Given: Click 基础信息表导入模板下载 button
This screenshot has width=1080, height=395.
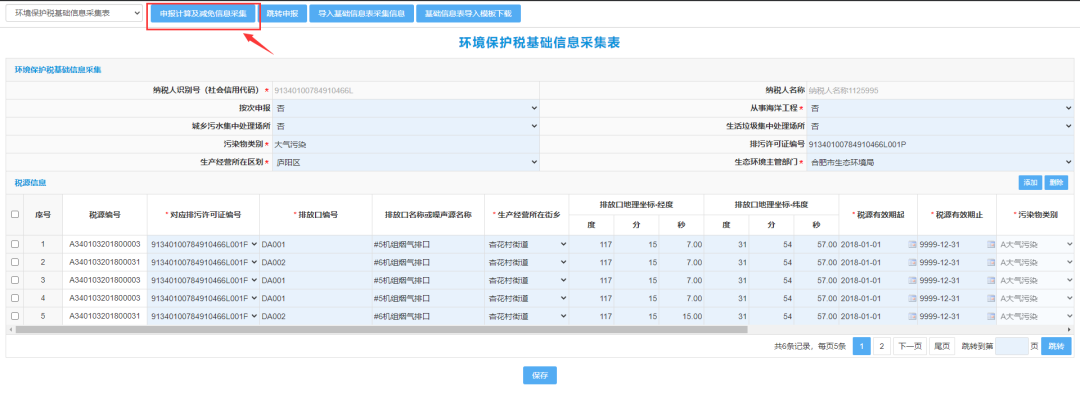Looking at the screenshot, I should (468, 14).
